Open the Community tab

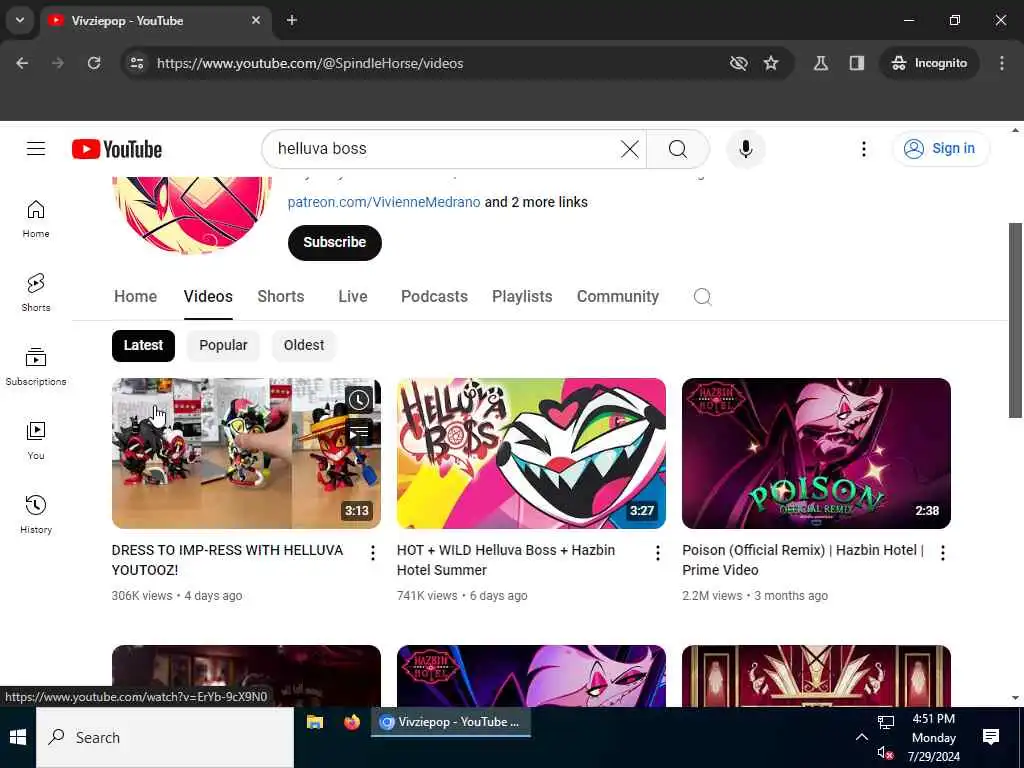coord(618,296)
